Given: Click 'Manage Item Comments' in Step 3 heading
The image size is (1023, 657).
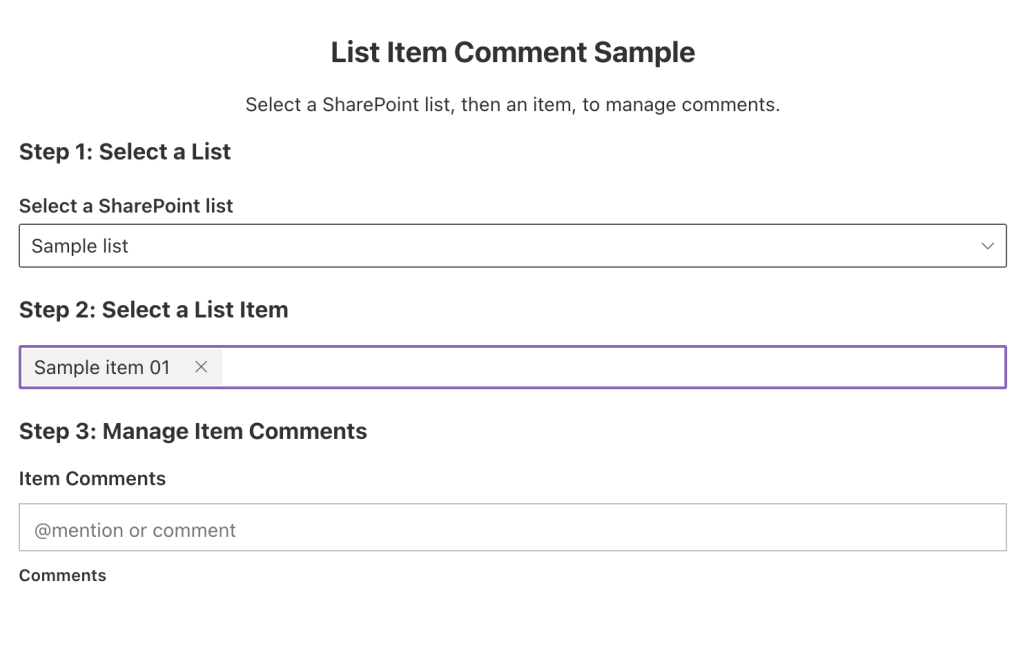Looking at the screenshot, I should [x=235, y=431].
